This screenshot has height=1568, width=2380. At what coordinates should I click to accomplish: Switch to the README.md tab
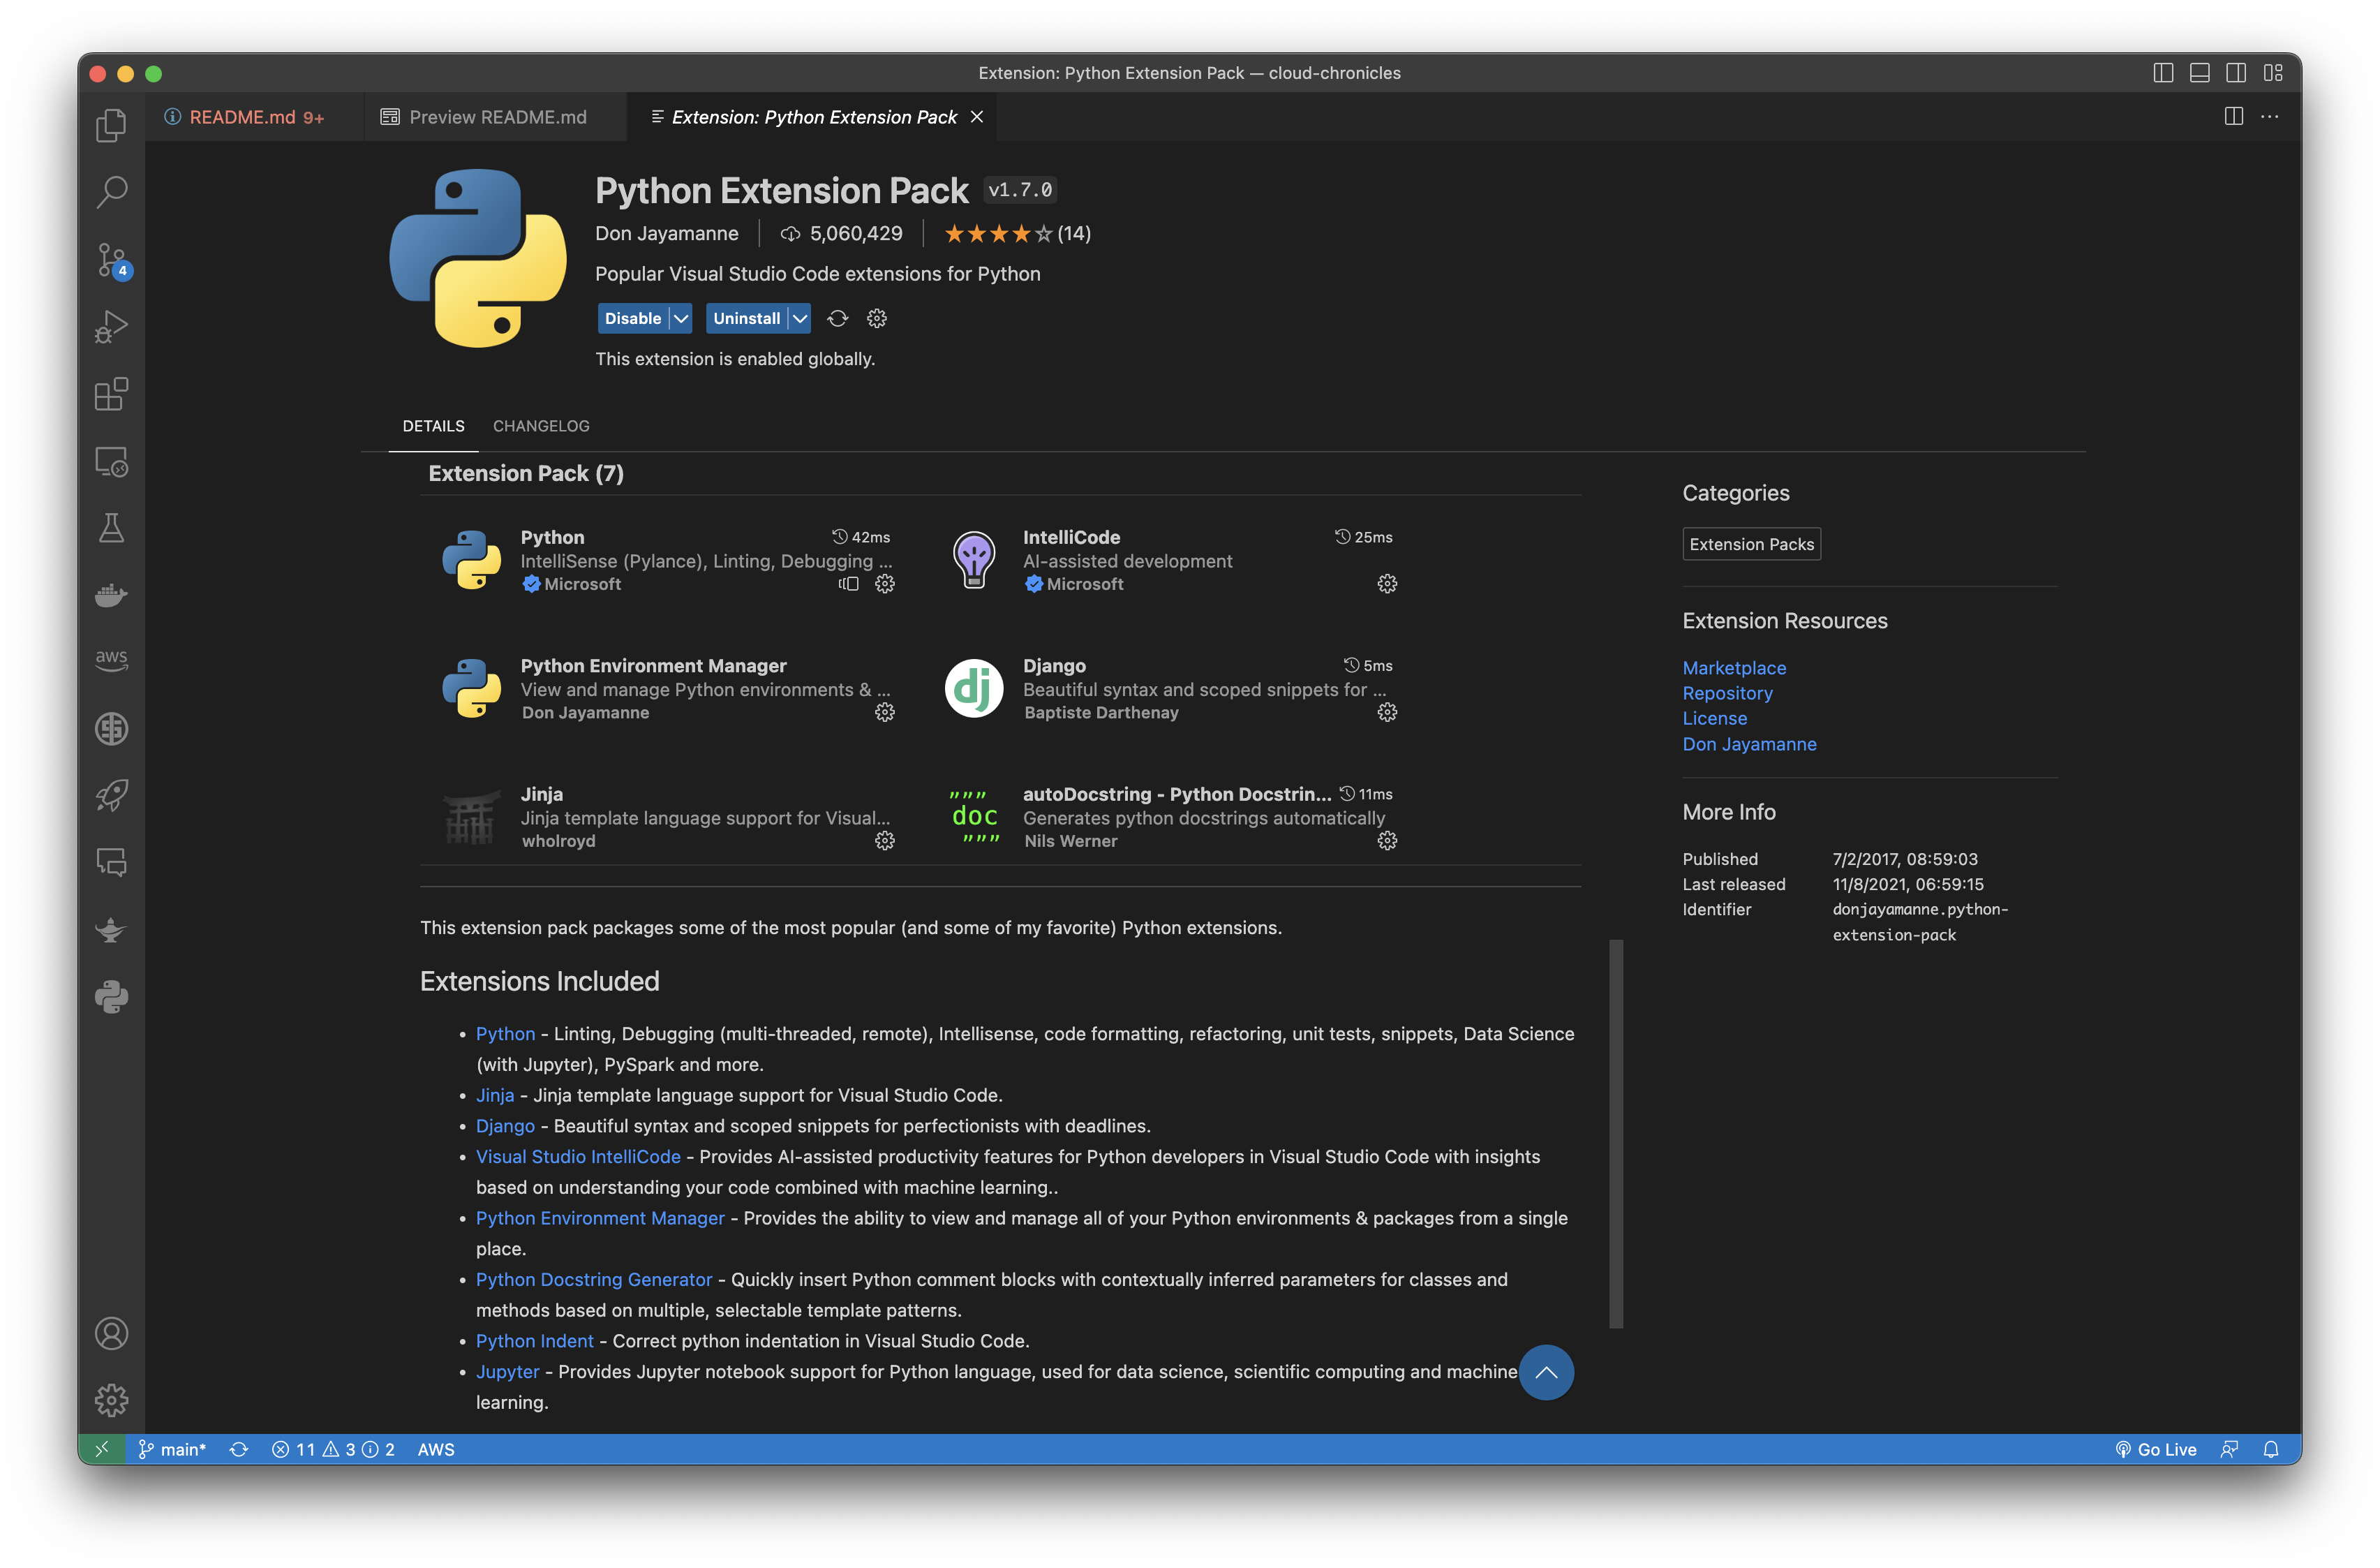[x=254, y=117]
